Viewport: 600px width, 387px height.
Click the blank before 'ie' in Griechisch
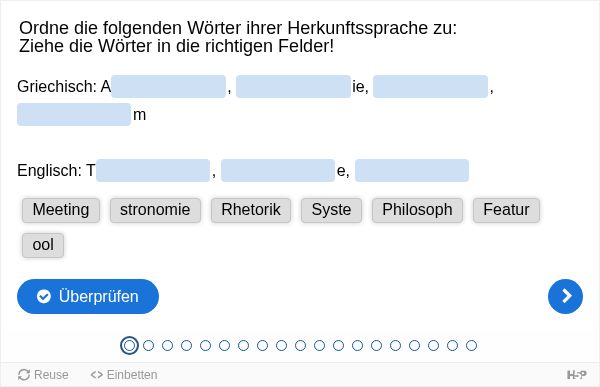tap(293, 87)
